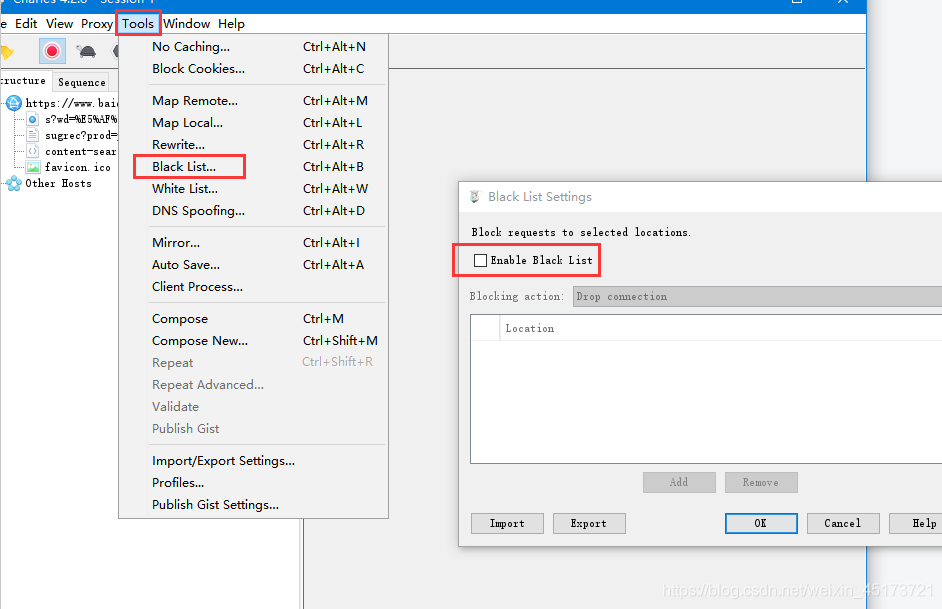
Task: Open Import/Export Settings... entry
Action: [253, 461]
